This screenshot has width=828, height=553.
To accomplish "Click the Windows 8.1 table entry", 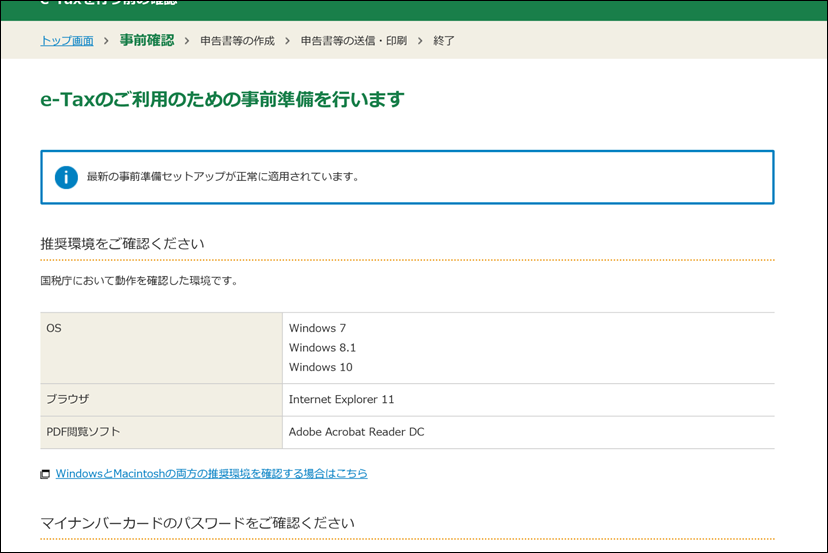I will click(322, 348).
